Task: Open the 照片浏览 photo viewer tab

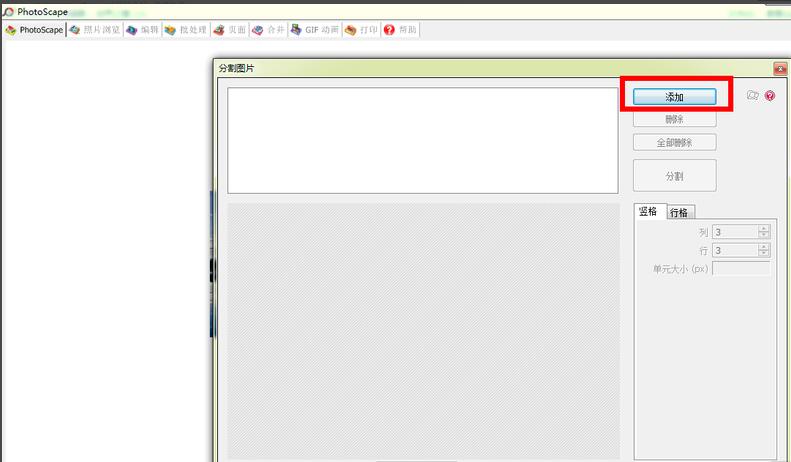Action: (95, 30)
